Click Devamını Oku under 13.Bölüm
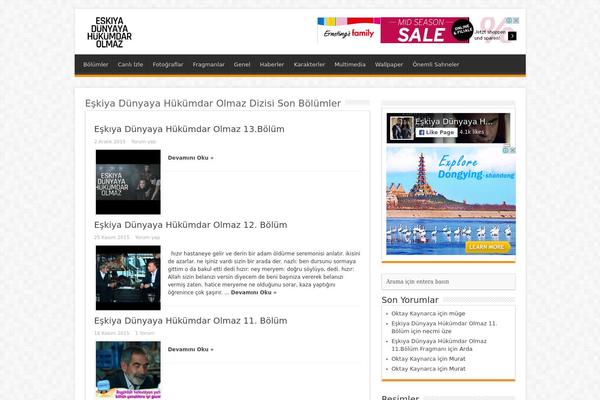This screenshot has height=400, width=600. point(191,158)
